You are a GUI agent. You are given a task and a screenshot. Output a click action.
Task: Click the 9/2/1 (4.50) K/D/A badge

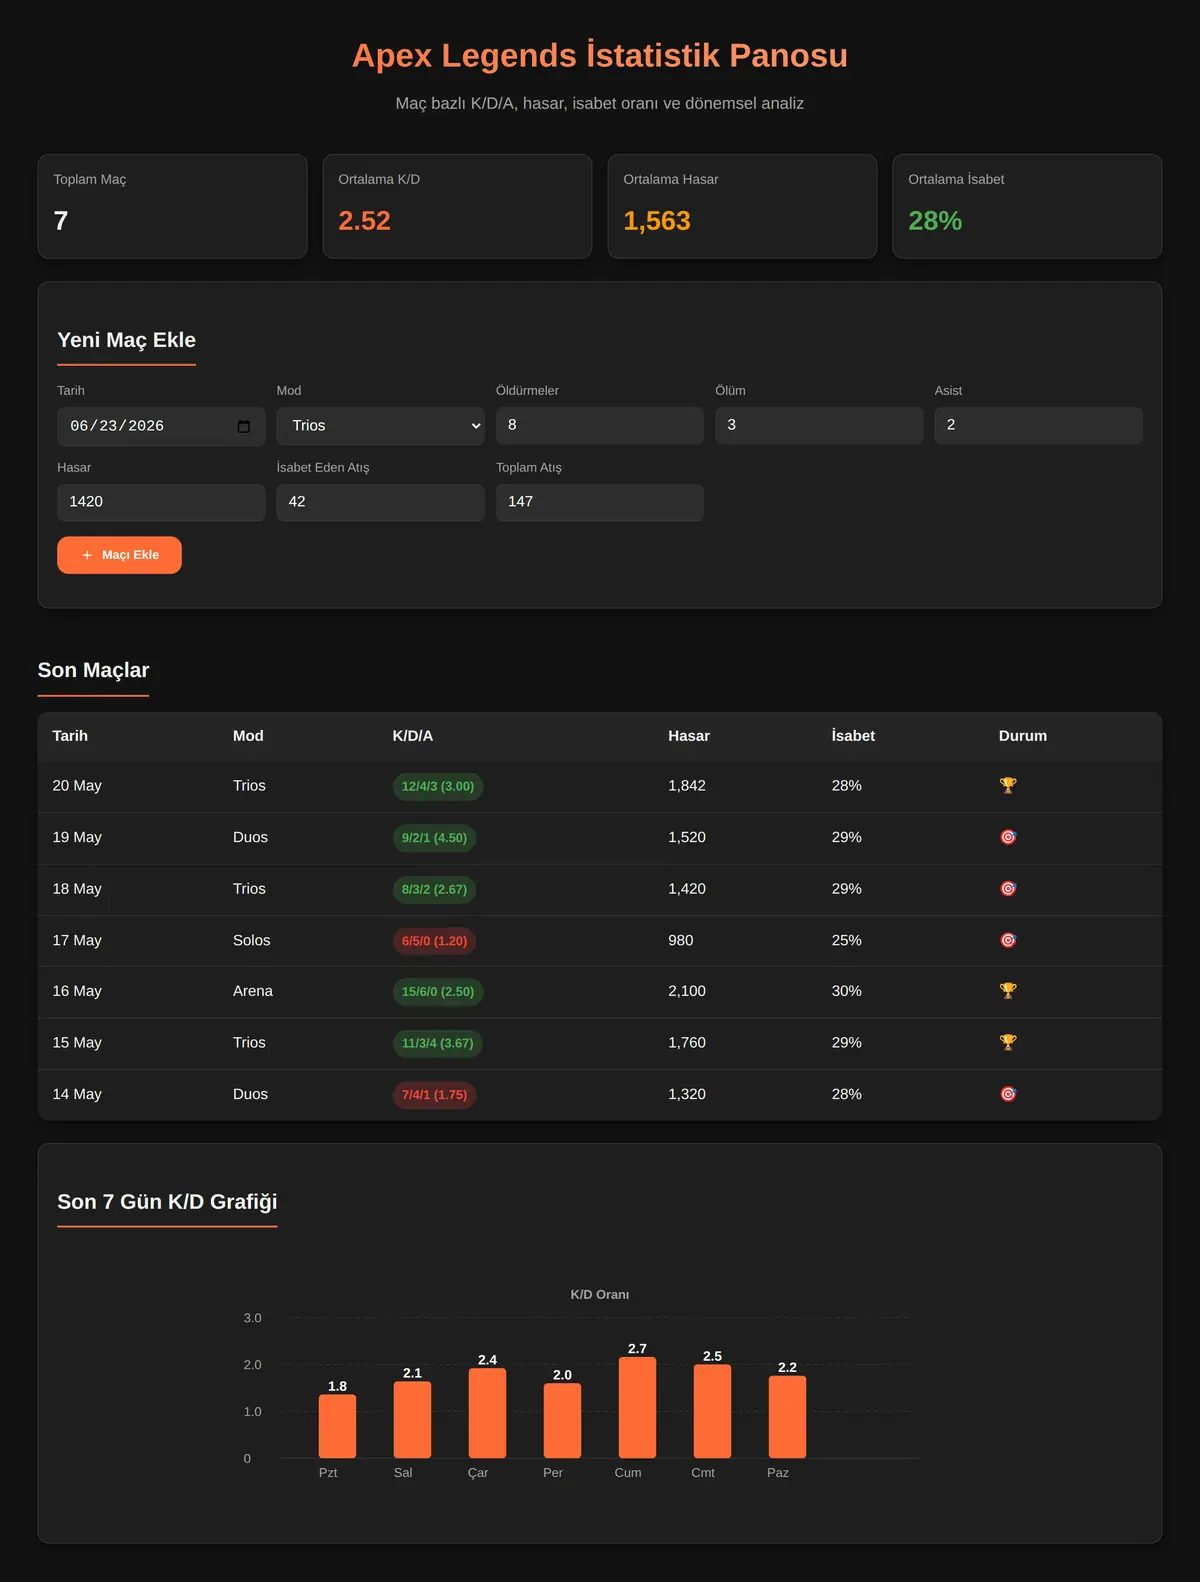point(434,838)
